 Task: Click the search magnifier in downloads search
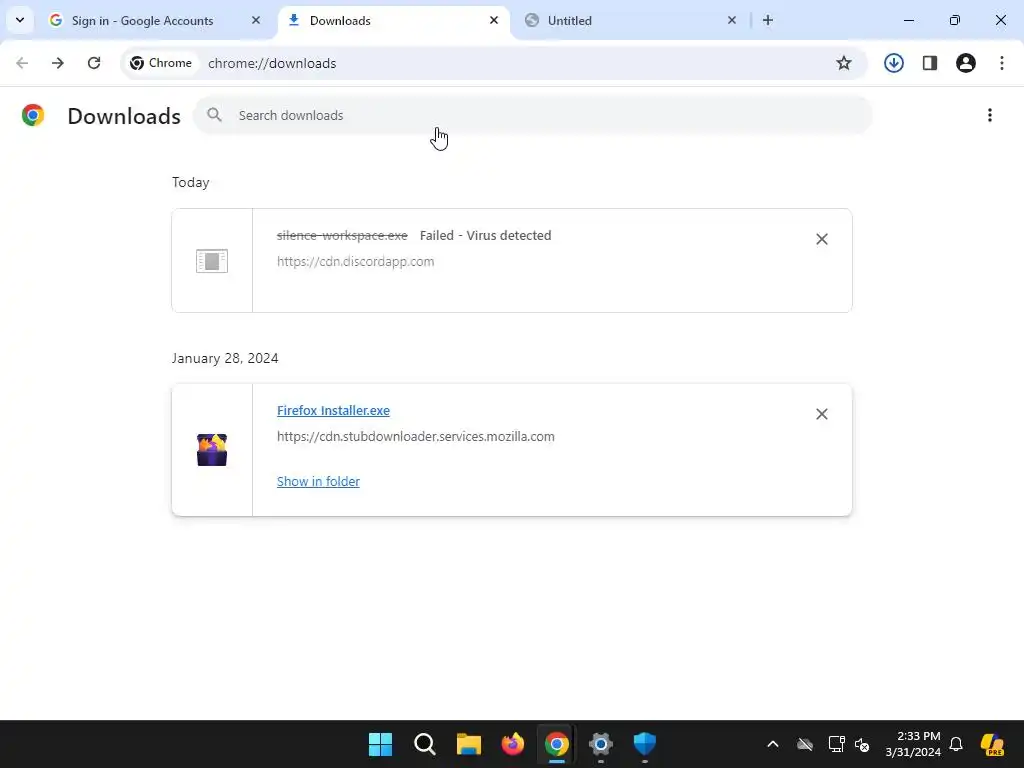pos(214,115)
